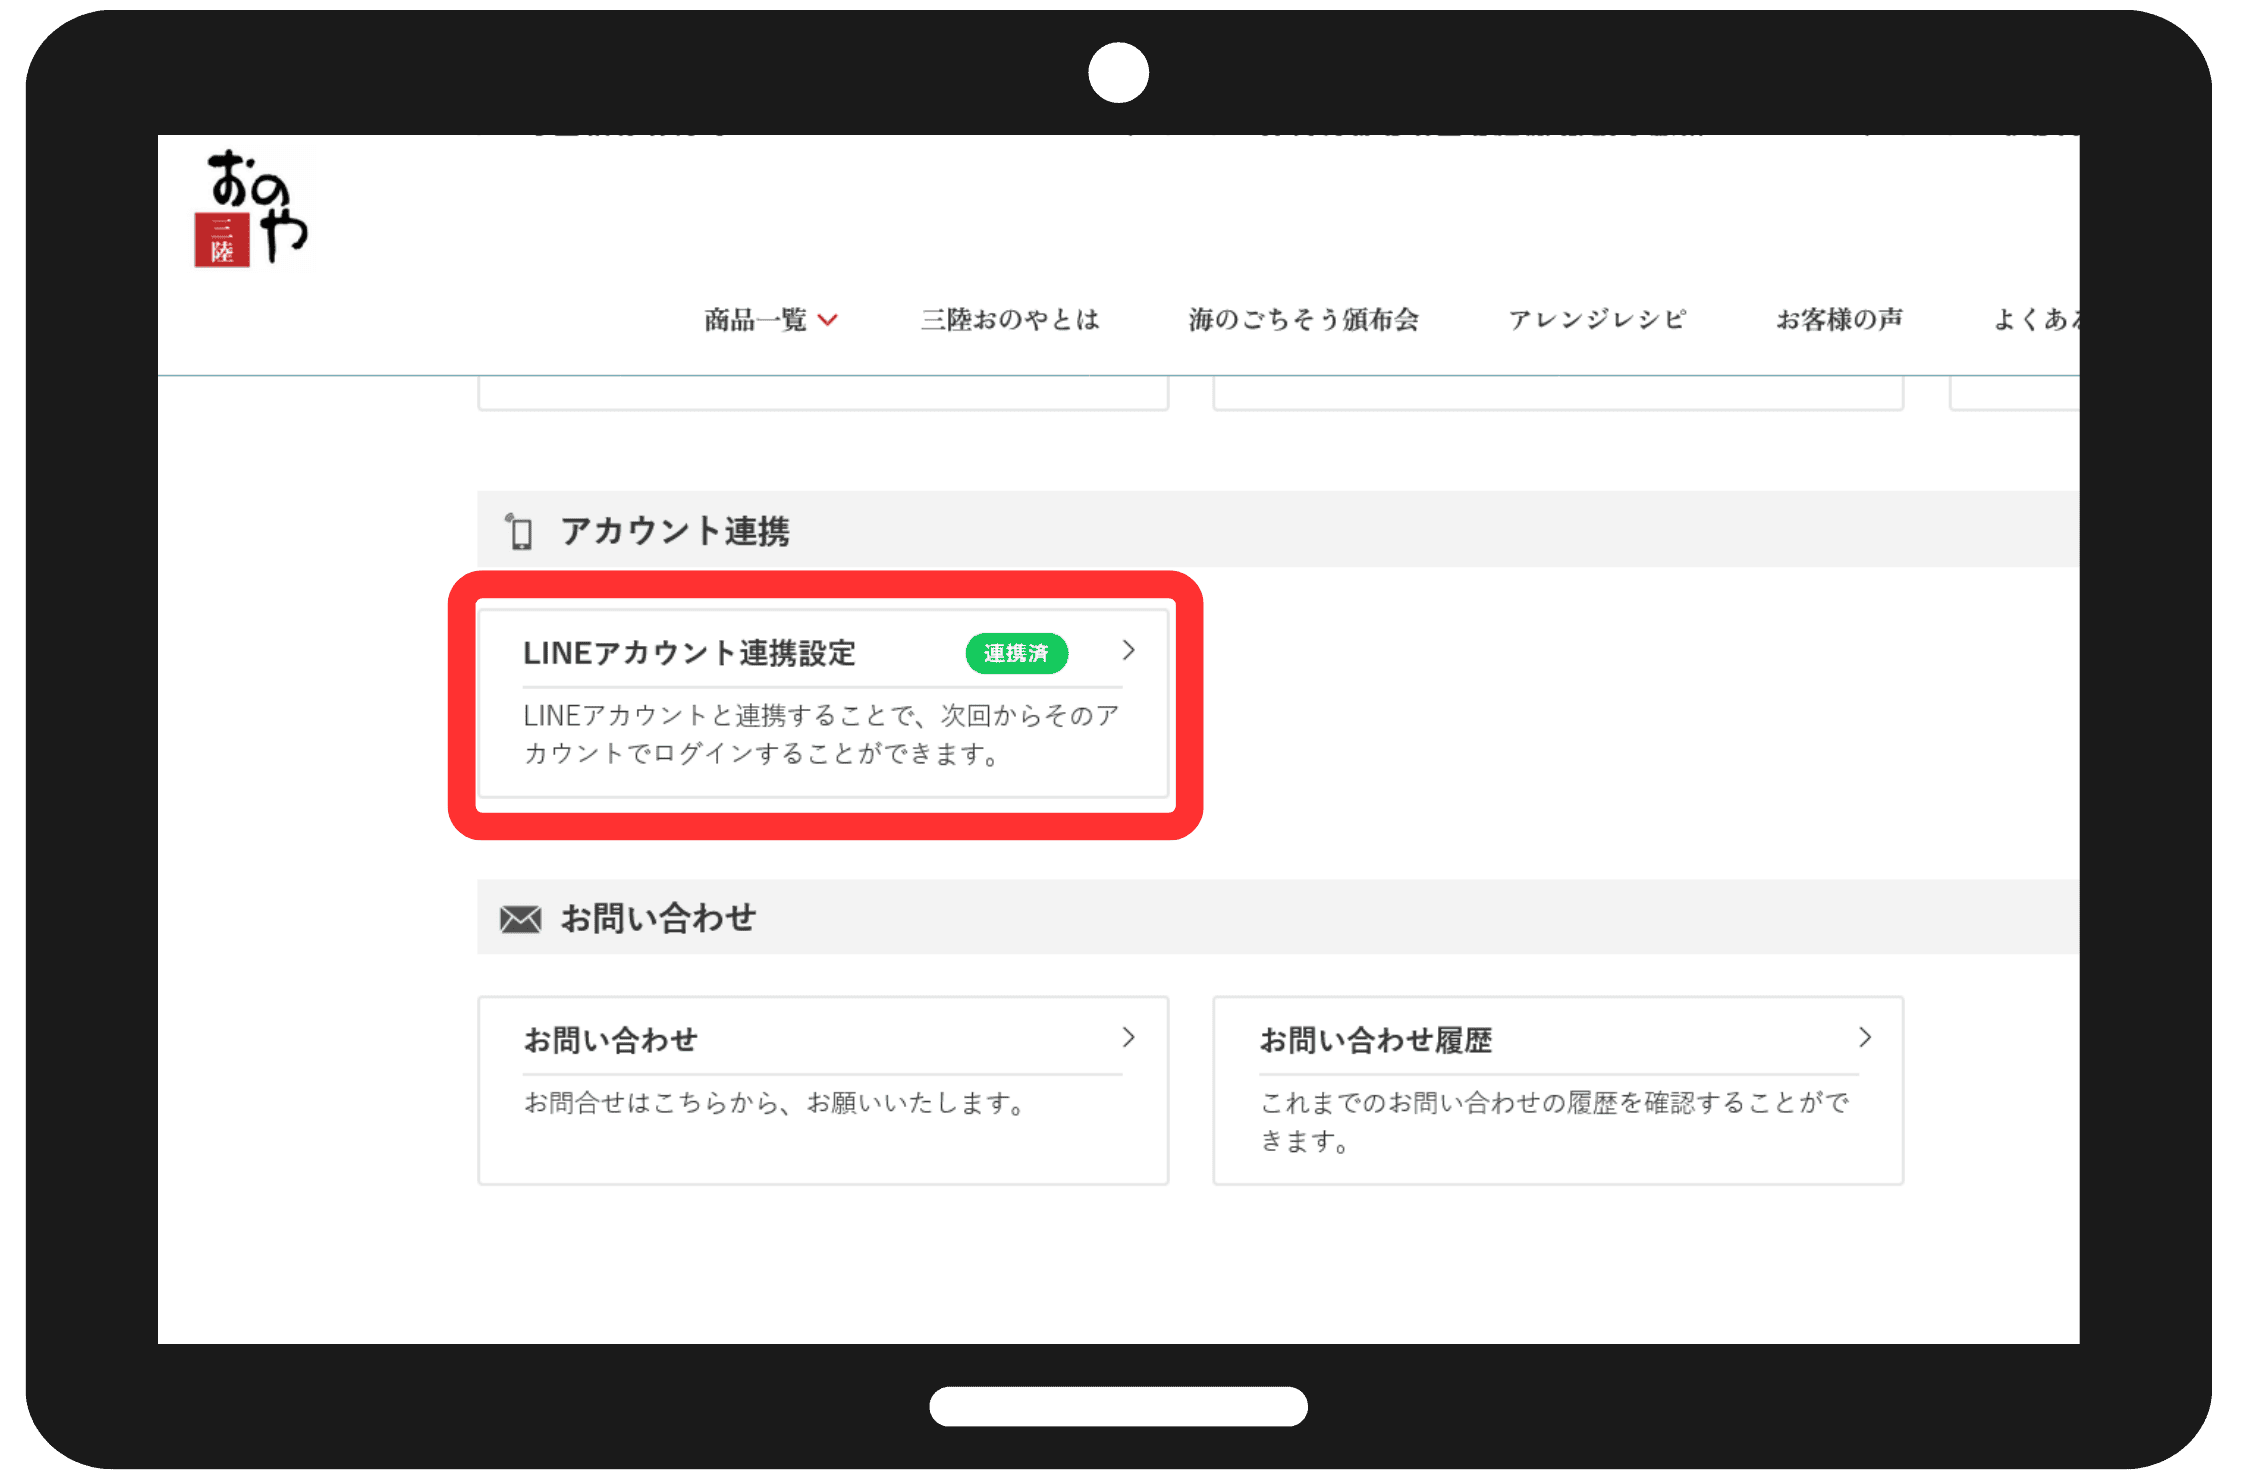Go to 三陸おのやとは page
The height and width of the screenshot is (1478, 2245).
coord(1010,320)
